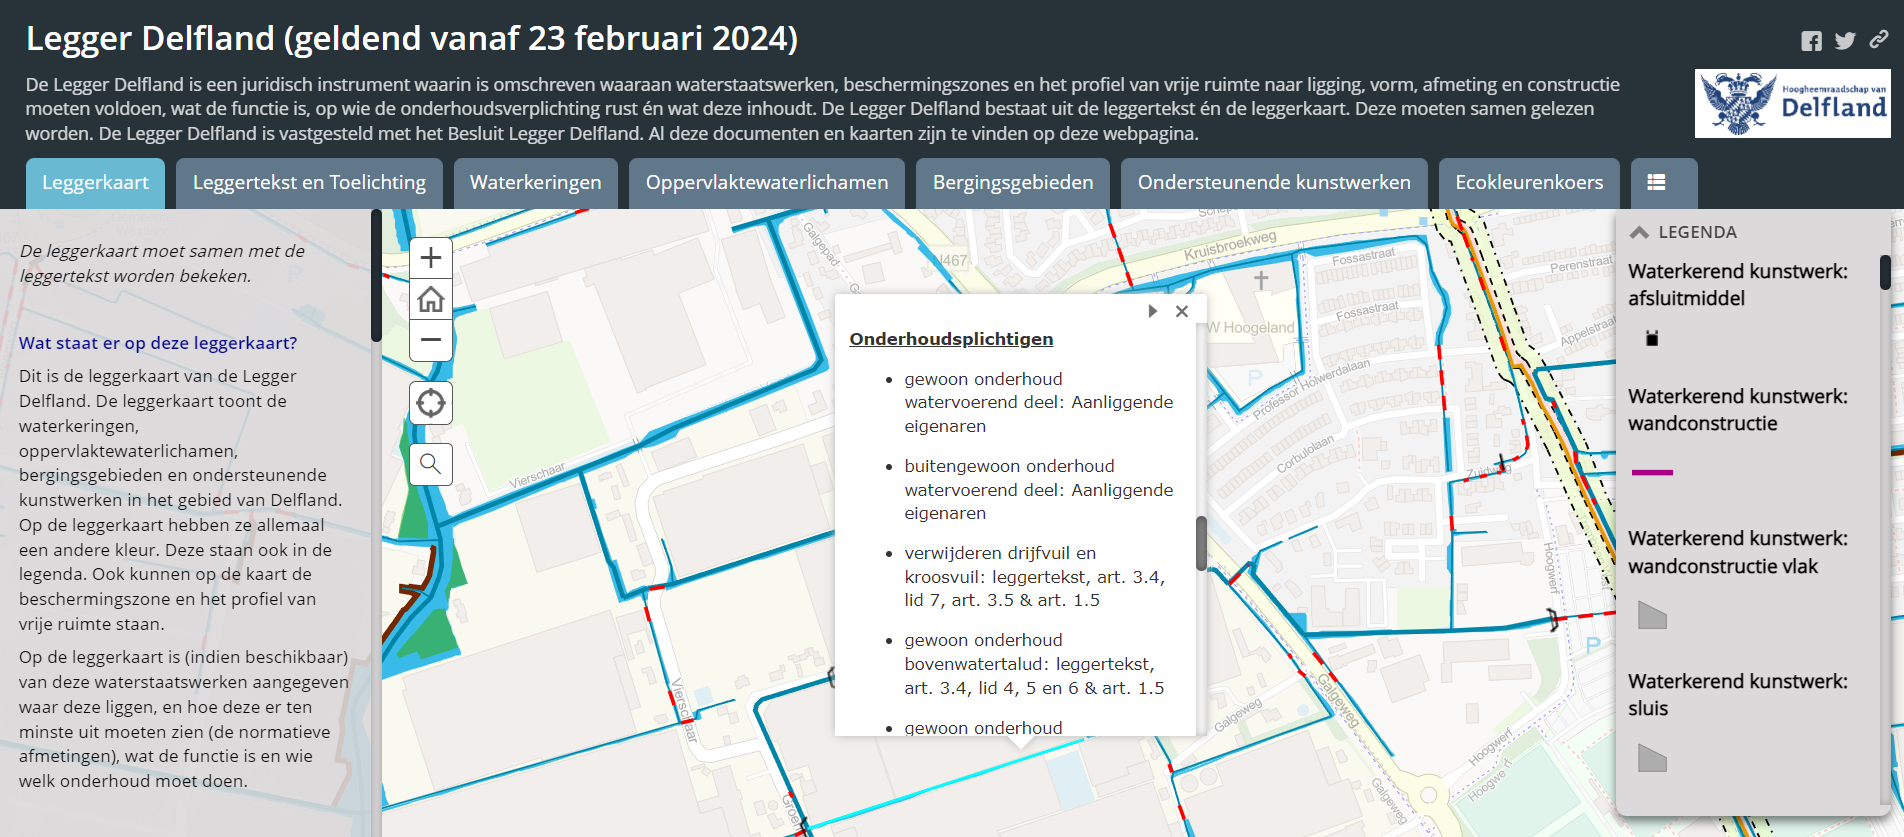Viewport: 1904px width, 837px height.
Task: Zoom in on the map
Action: pyautogui.click(x=431, y=258)
